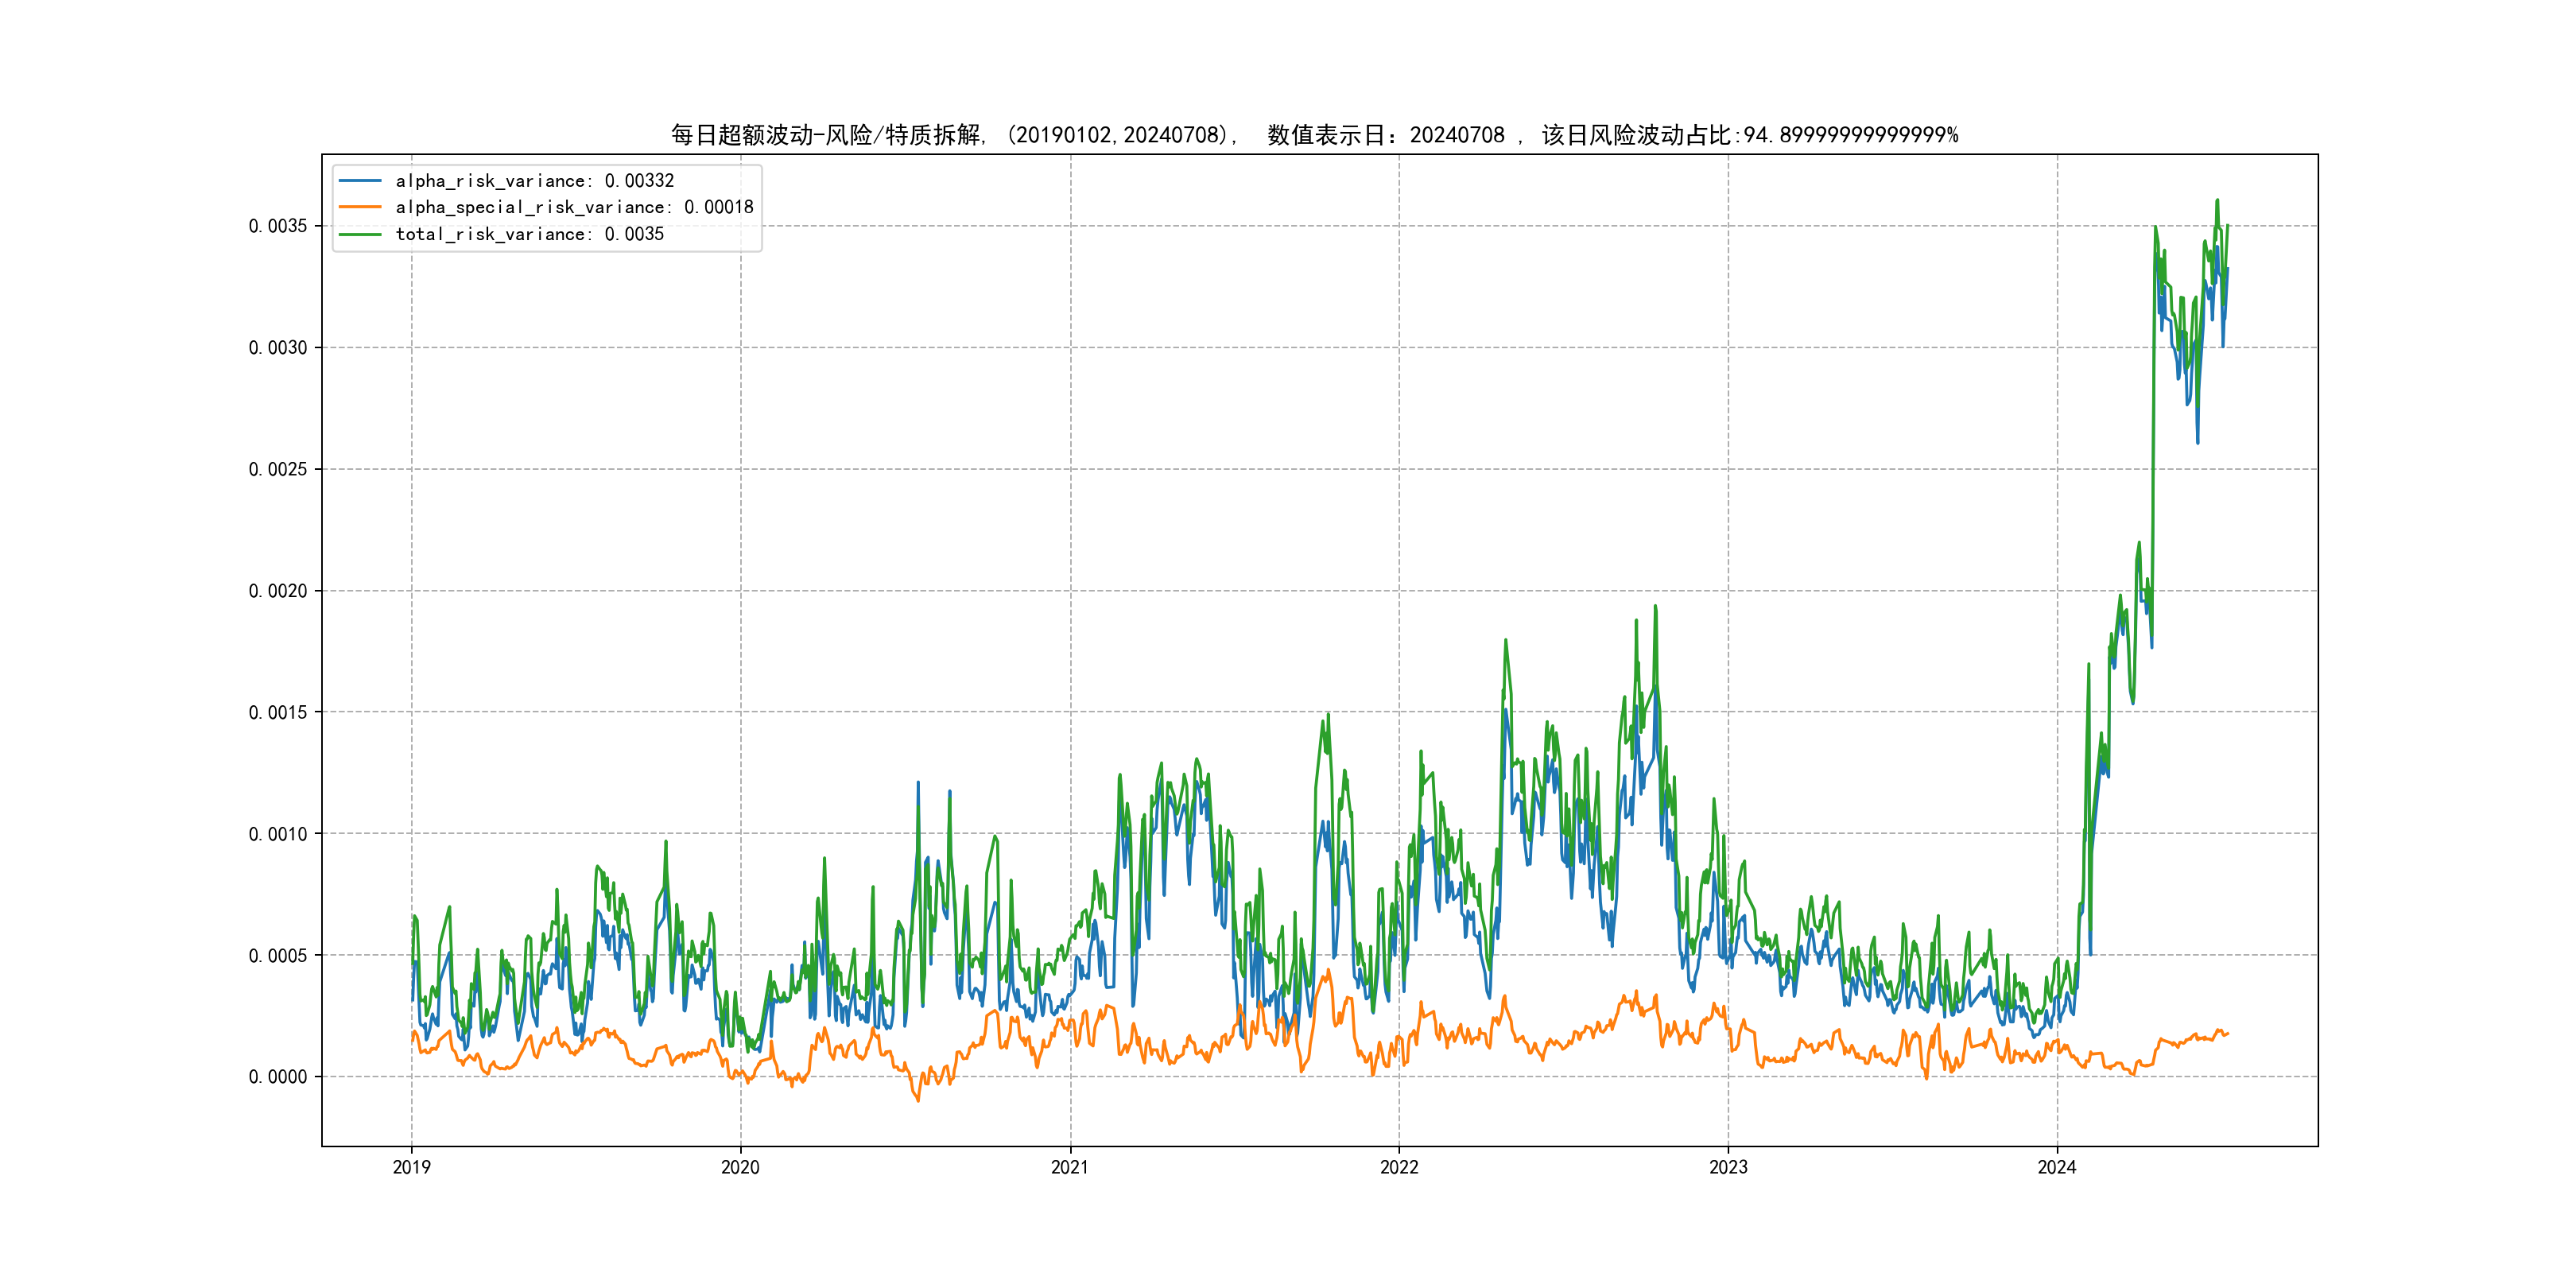Viewport: 2576px width, 1288px height.
Task: Click the orange alpha_special_risk_variance legend line
Action: (x=360, y=207)
